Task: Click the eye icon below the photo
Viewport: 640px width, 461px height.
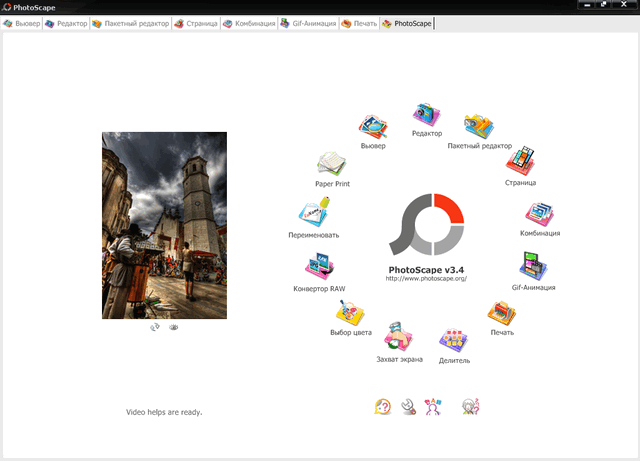Action: (174, 327)
